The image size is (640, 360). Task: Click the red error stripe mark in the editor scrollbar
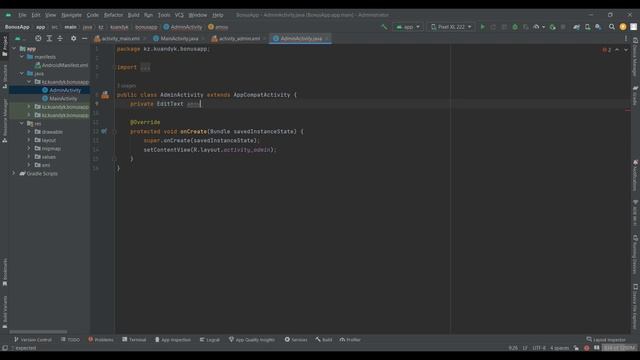(628, 109)
